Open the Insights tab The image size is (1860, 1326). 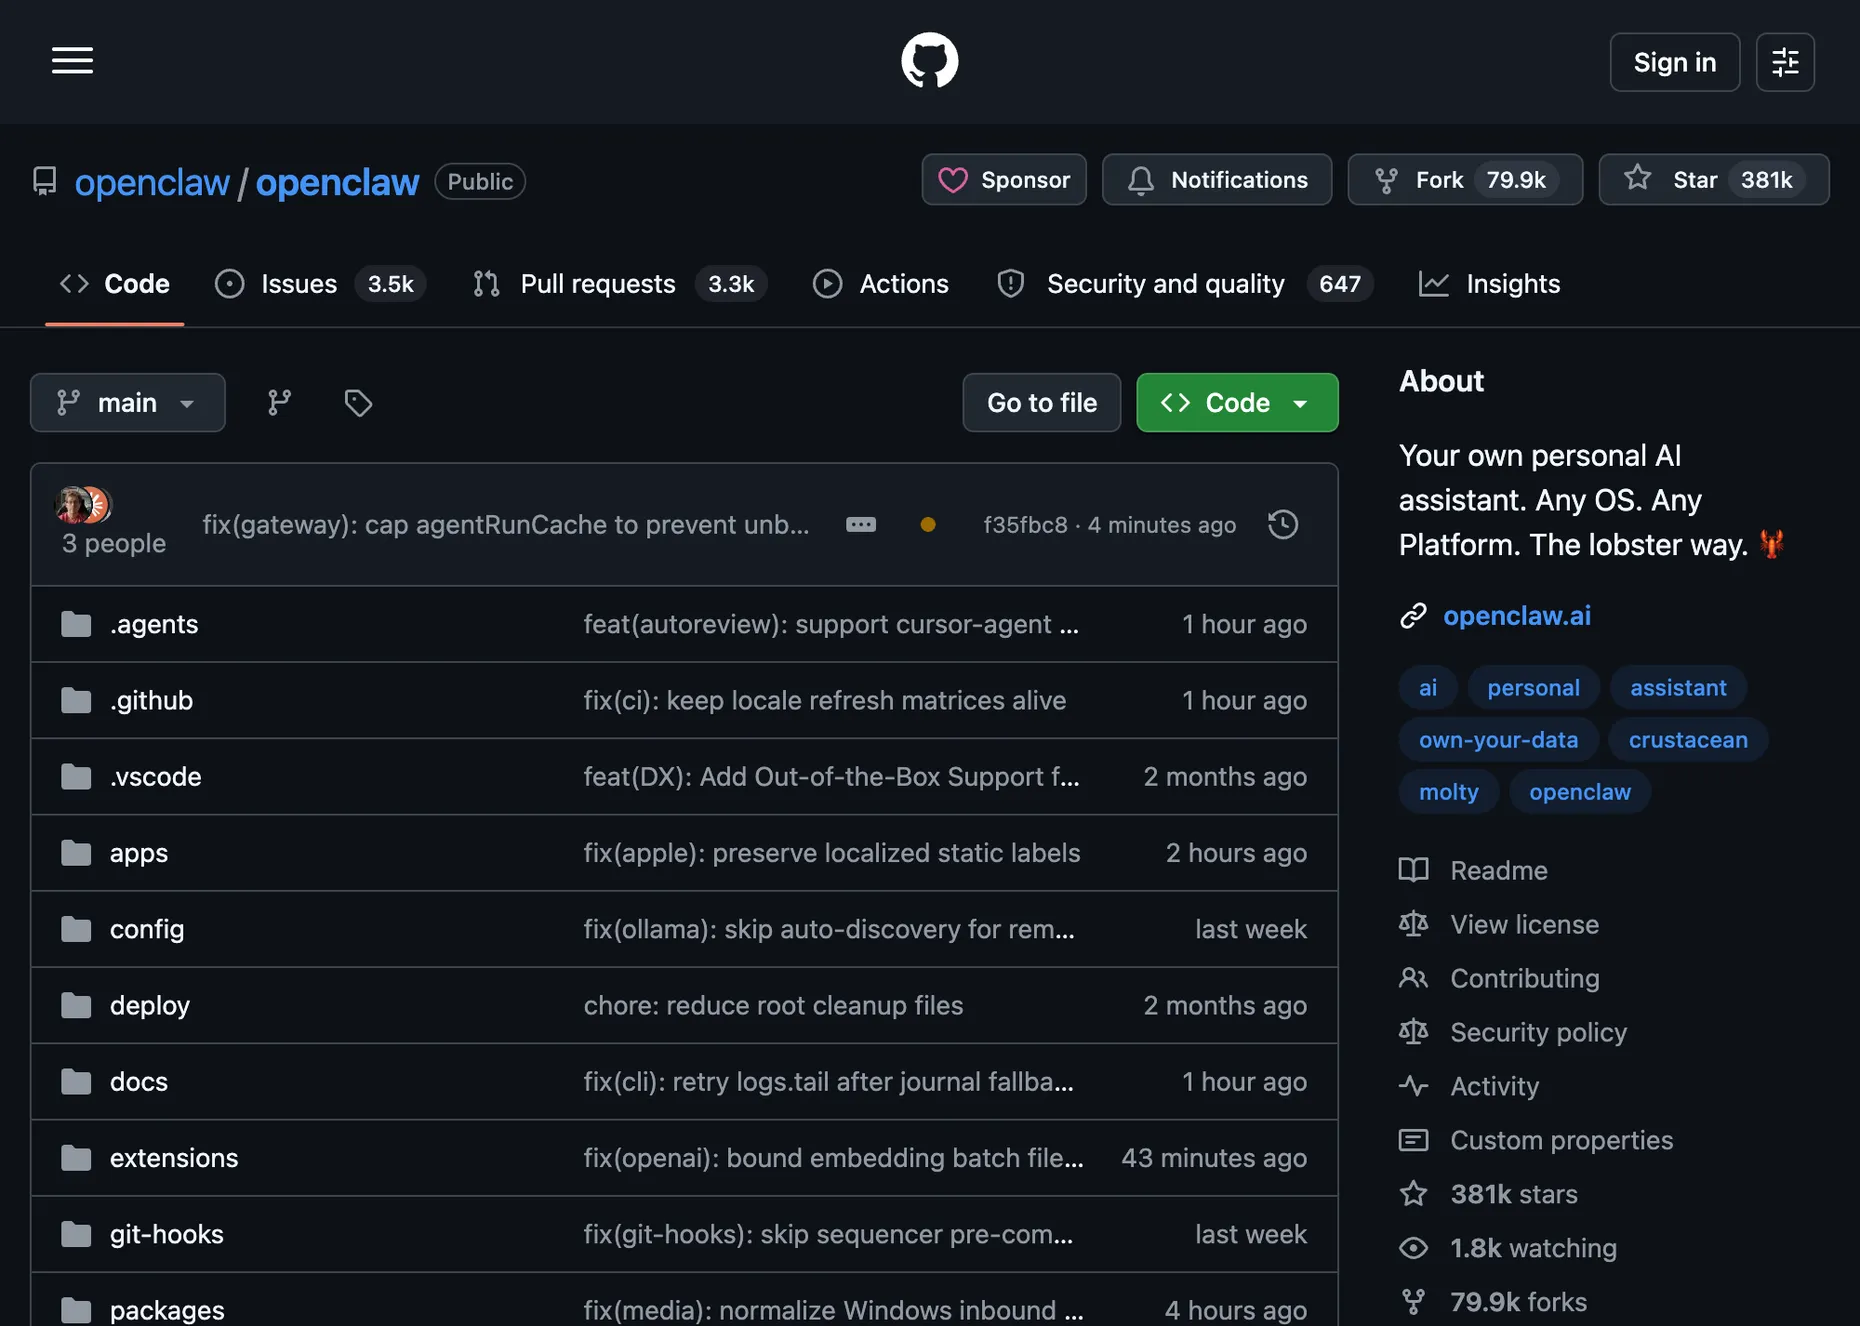click(1489, 284)
